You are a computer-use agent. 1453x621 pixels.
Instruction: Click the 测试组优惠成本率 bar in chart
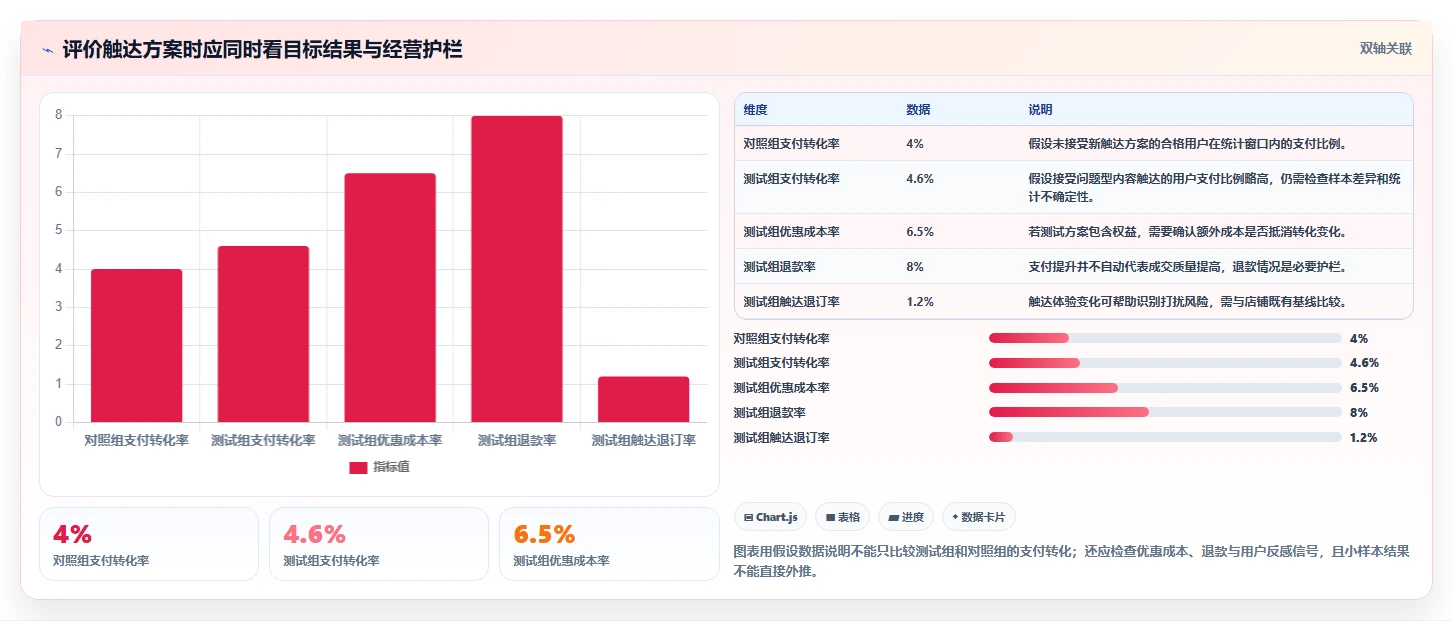[390, 298]
